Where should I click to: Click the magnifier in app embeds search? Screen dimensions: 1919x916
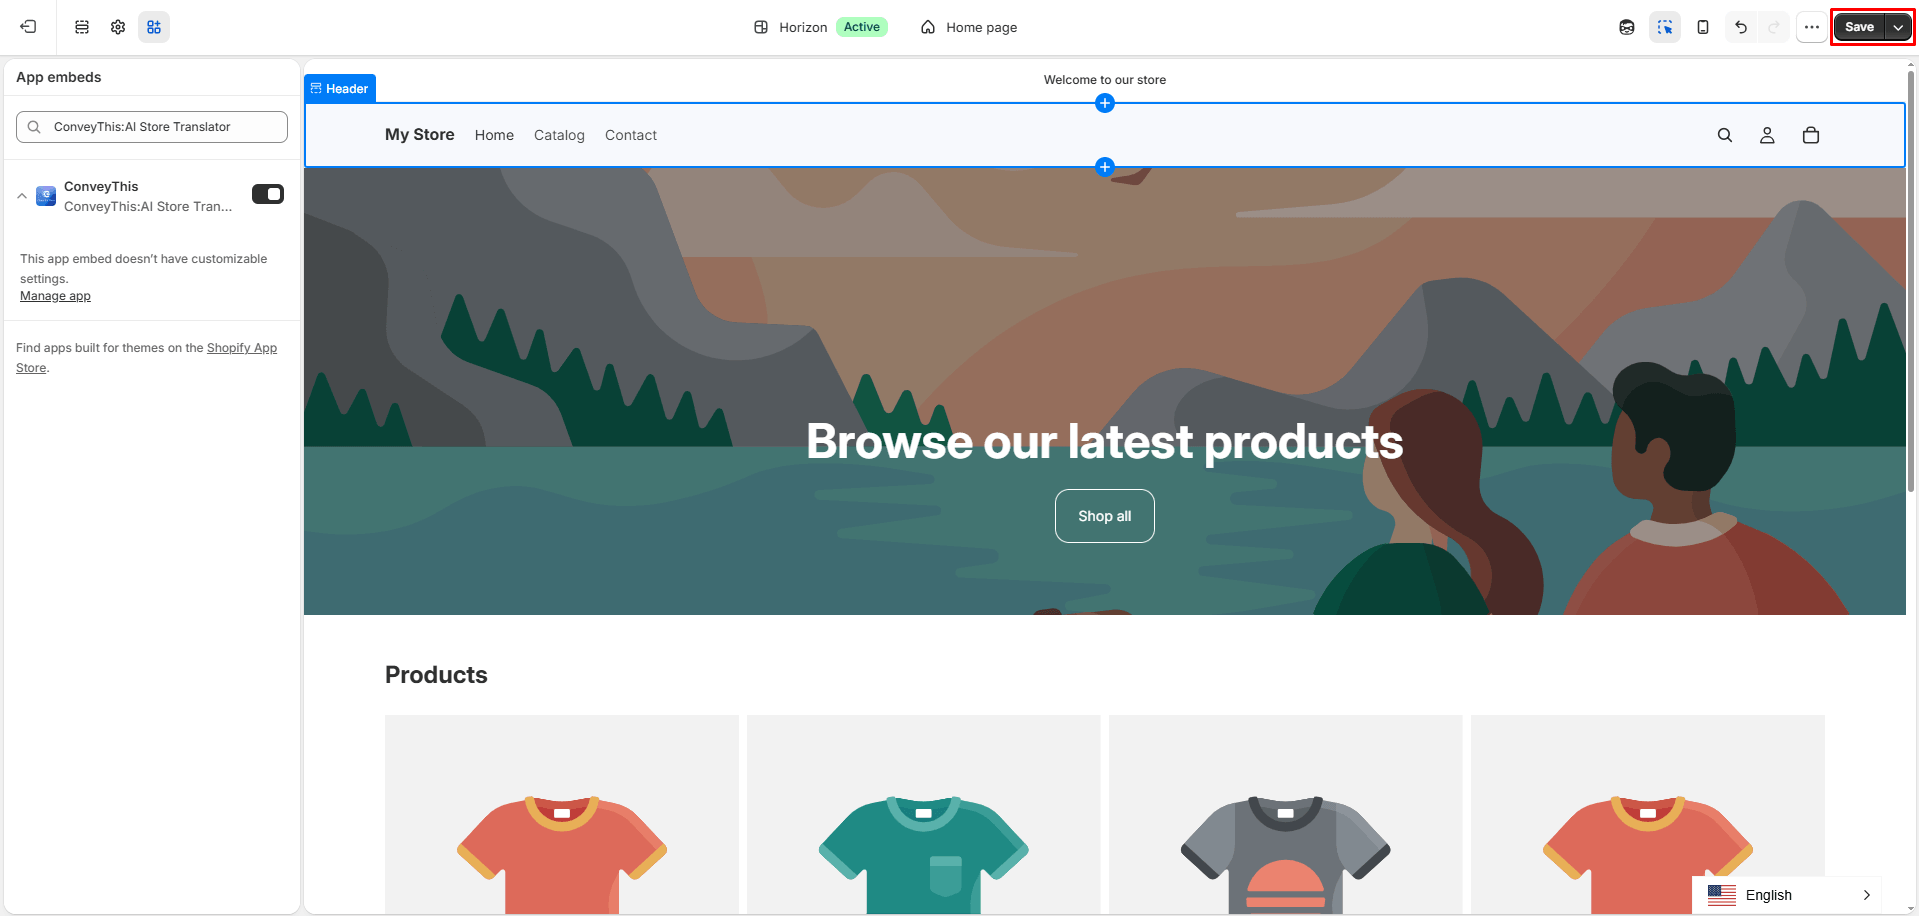point(34,127)
